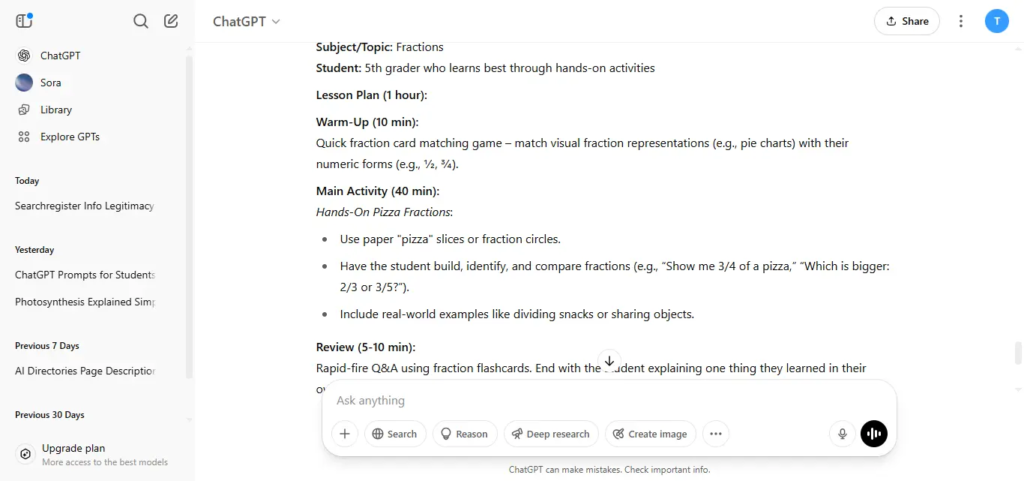This screenshot has height=481, width=1024.
Task: Click the microphone dictate icon
Action: click(x=843, y=434)
